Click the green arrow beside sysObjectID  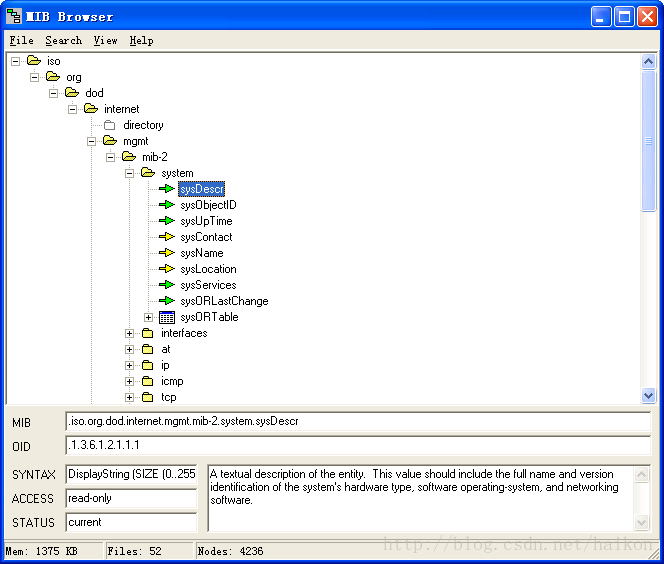point(167,205)
